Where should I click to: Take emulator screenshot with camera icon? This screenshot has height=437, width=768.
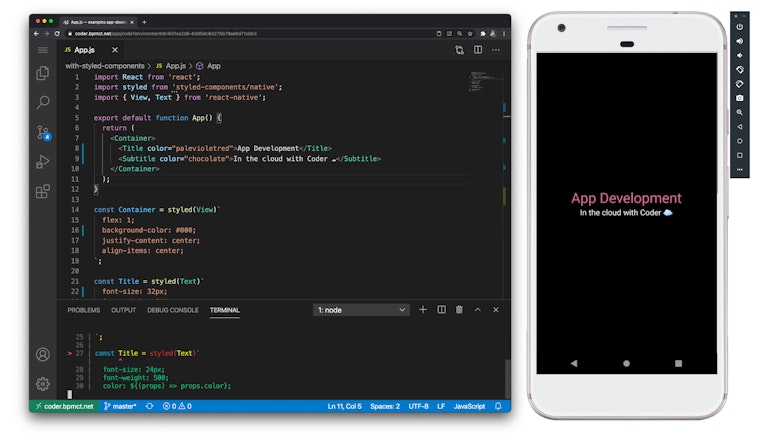click(x=740, y=98)
